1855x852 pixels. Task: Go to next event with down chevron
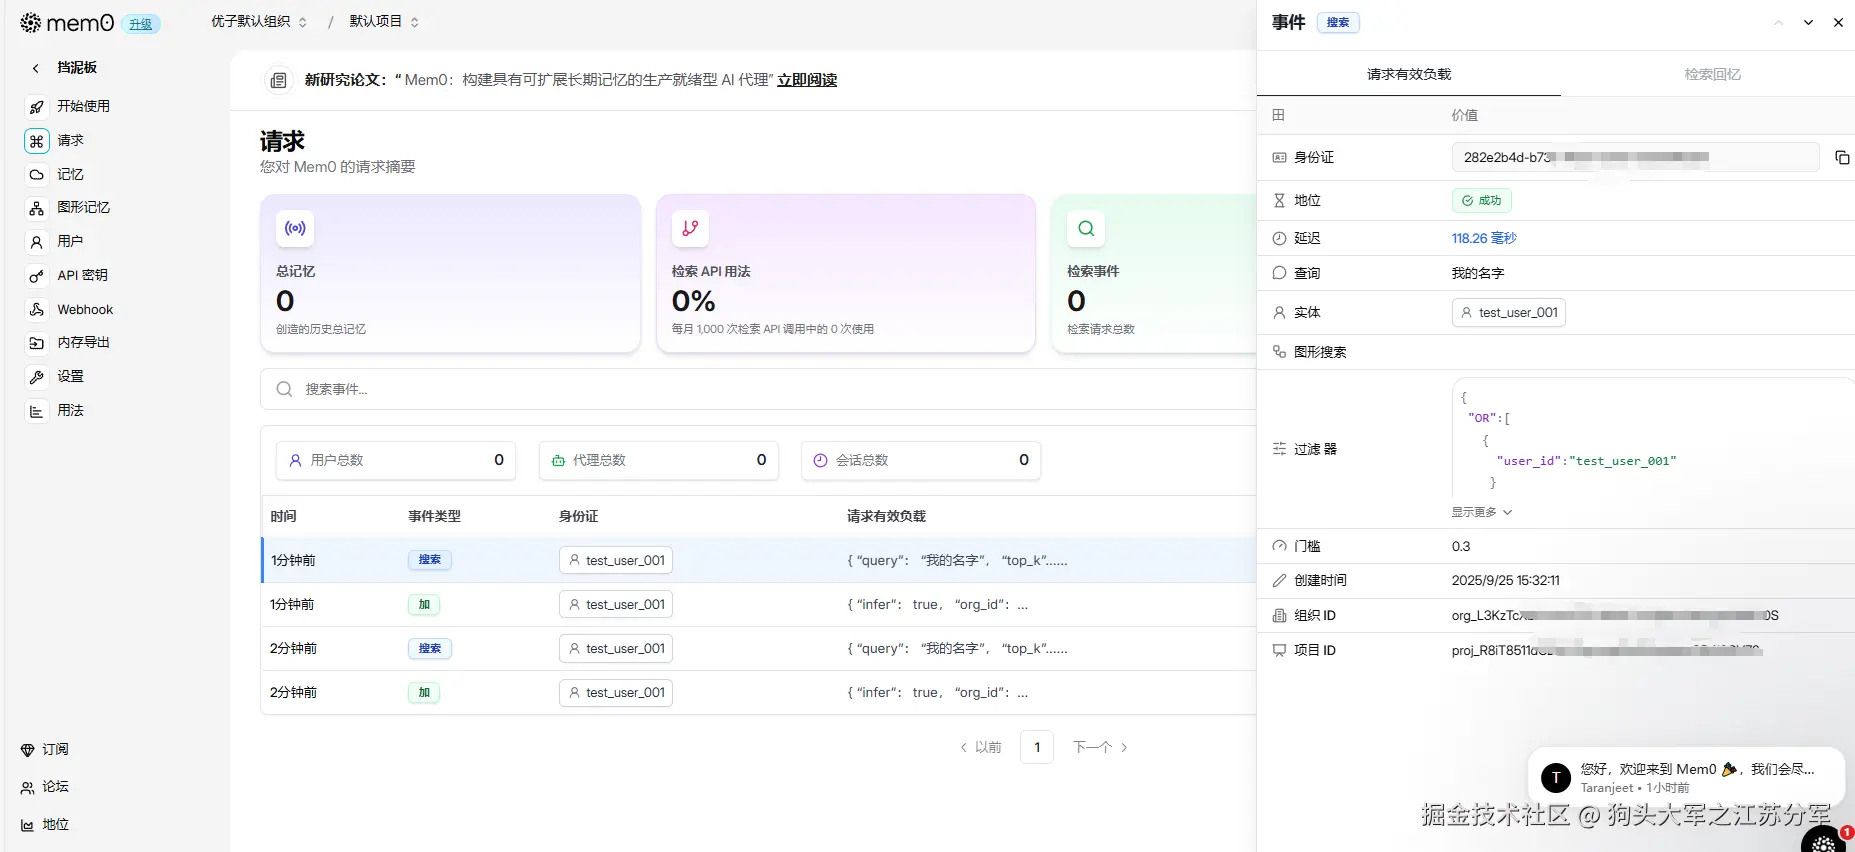[x=1808, y=23]
